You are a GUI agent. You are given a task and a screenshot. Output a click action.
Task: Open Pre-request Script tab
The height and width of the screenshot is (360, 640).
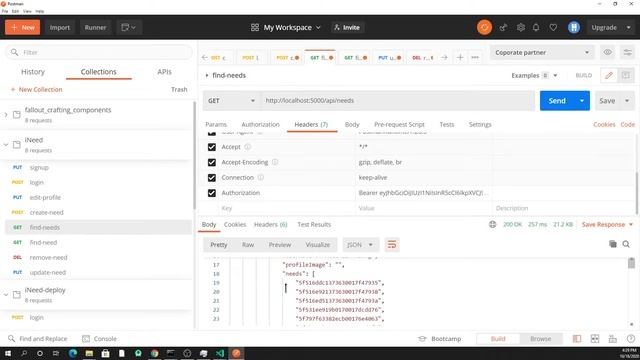click(399, 124)
